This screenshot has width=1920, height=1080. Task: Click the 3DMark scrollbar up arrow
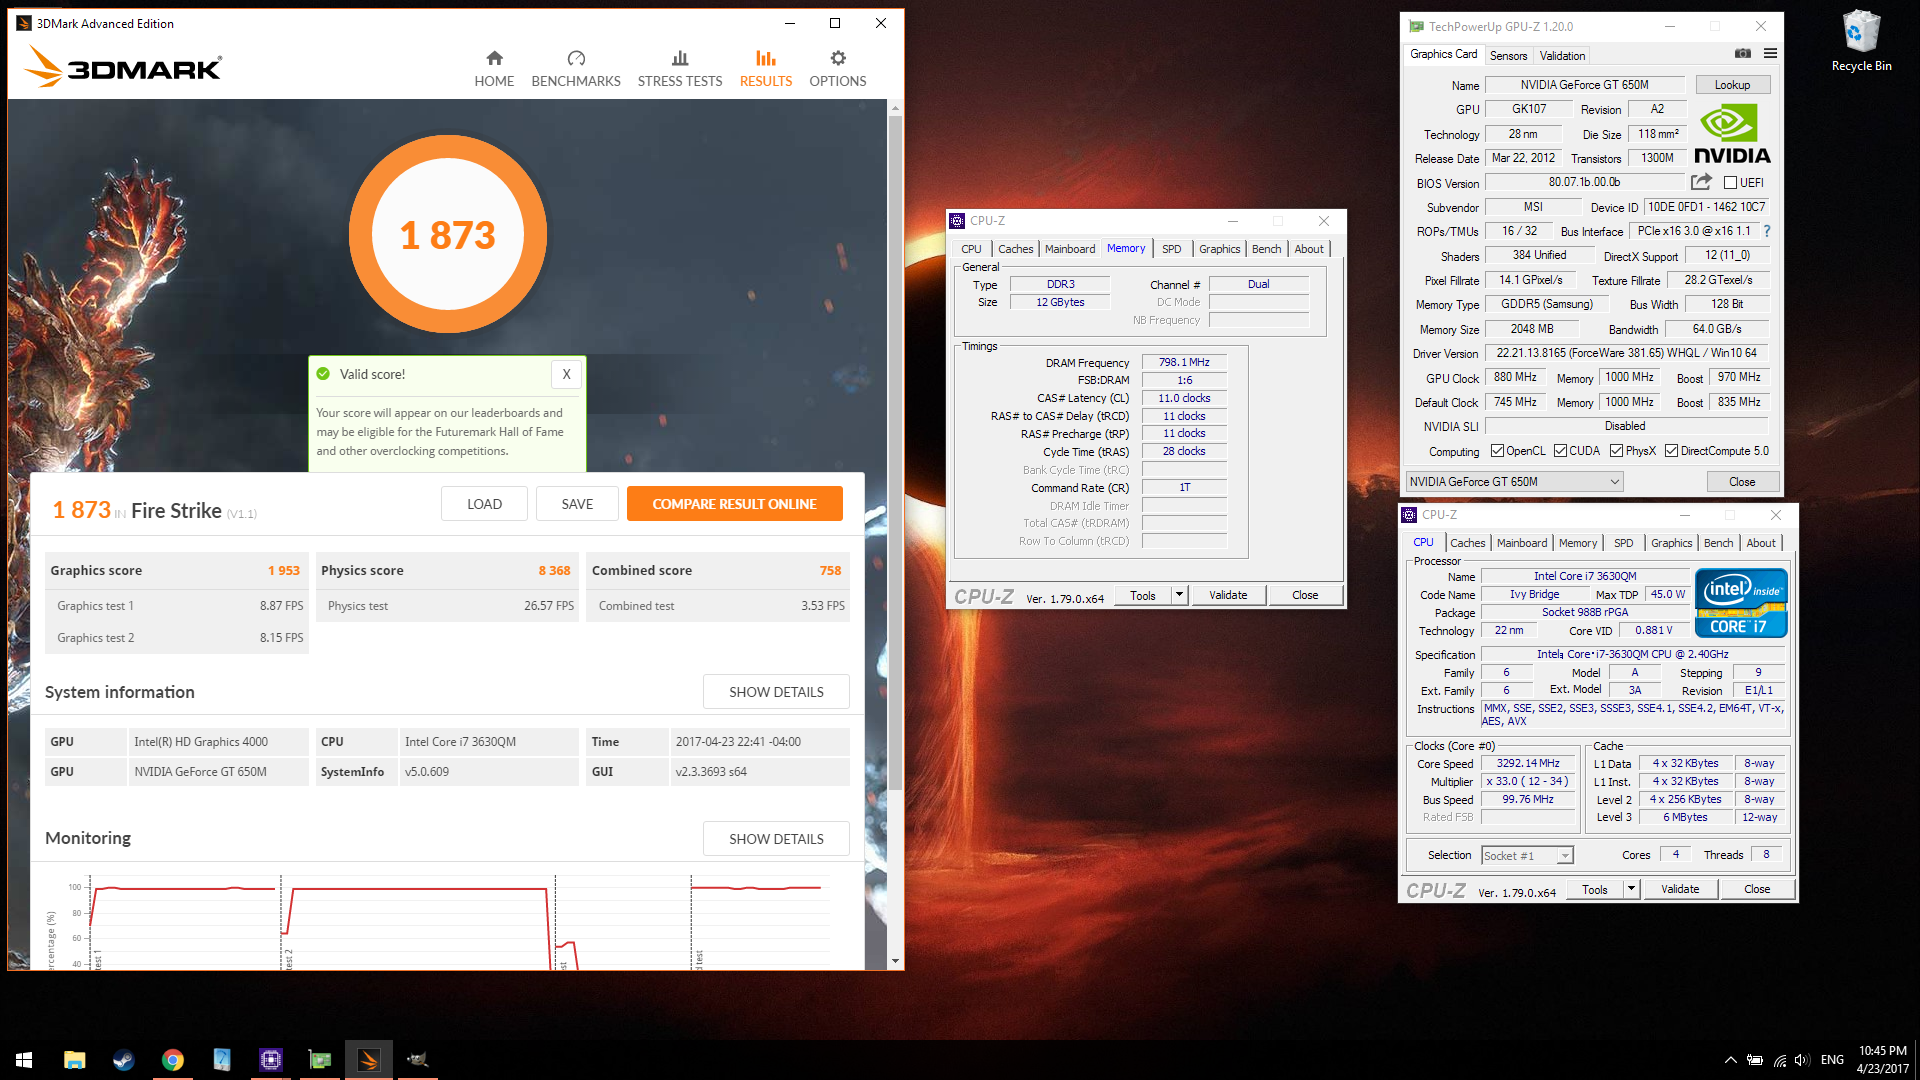(x=895, y=107)
